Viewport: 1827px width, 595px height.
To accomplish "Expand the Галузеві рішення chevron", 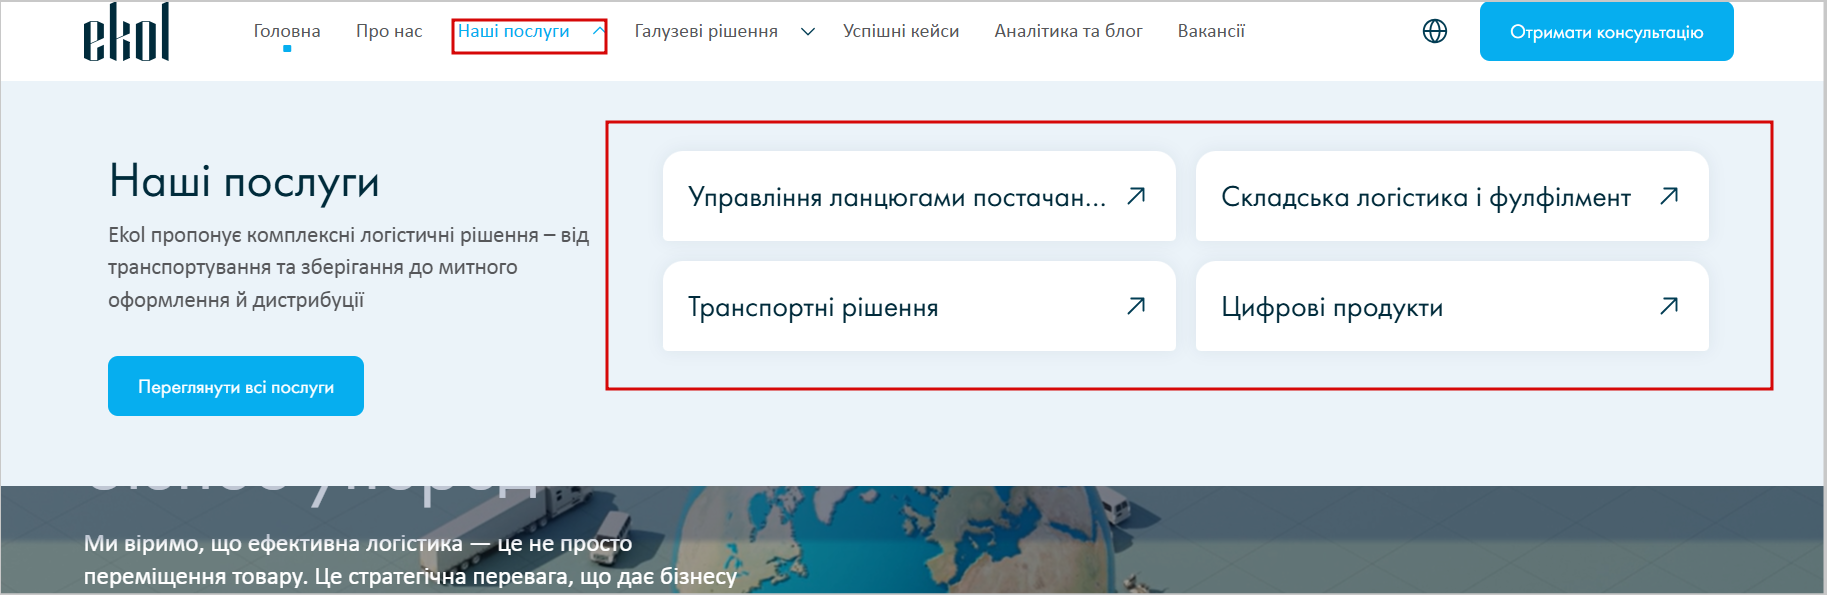I will tap(808, 32).
